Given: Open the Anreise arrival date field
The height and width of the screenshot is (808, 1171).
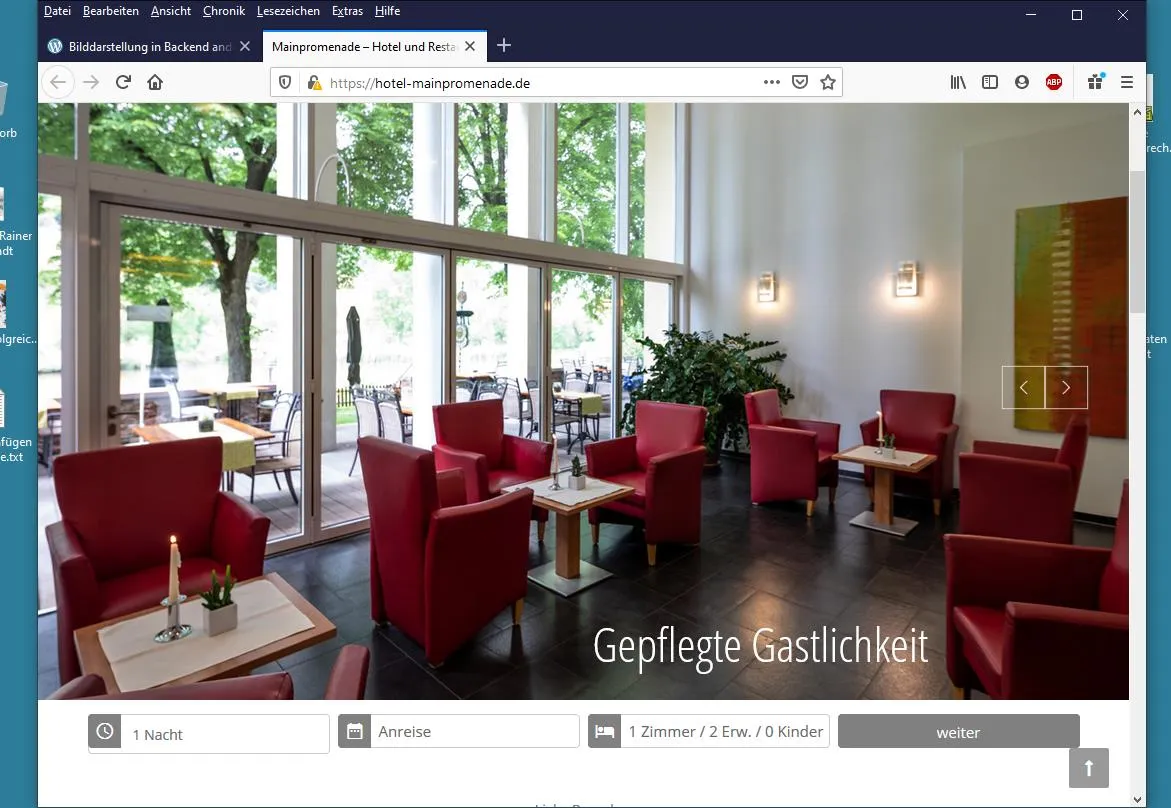Looking at the screenshot, I should click(475, 732).
